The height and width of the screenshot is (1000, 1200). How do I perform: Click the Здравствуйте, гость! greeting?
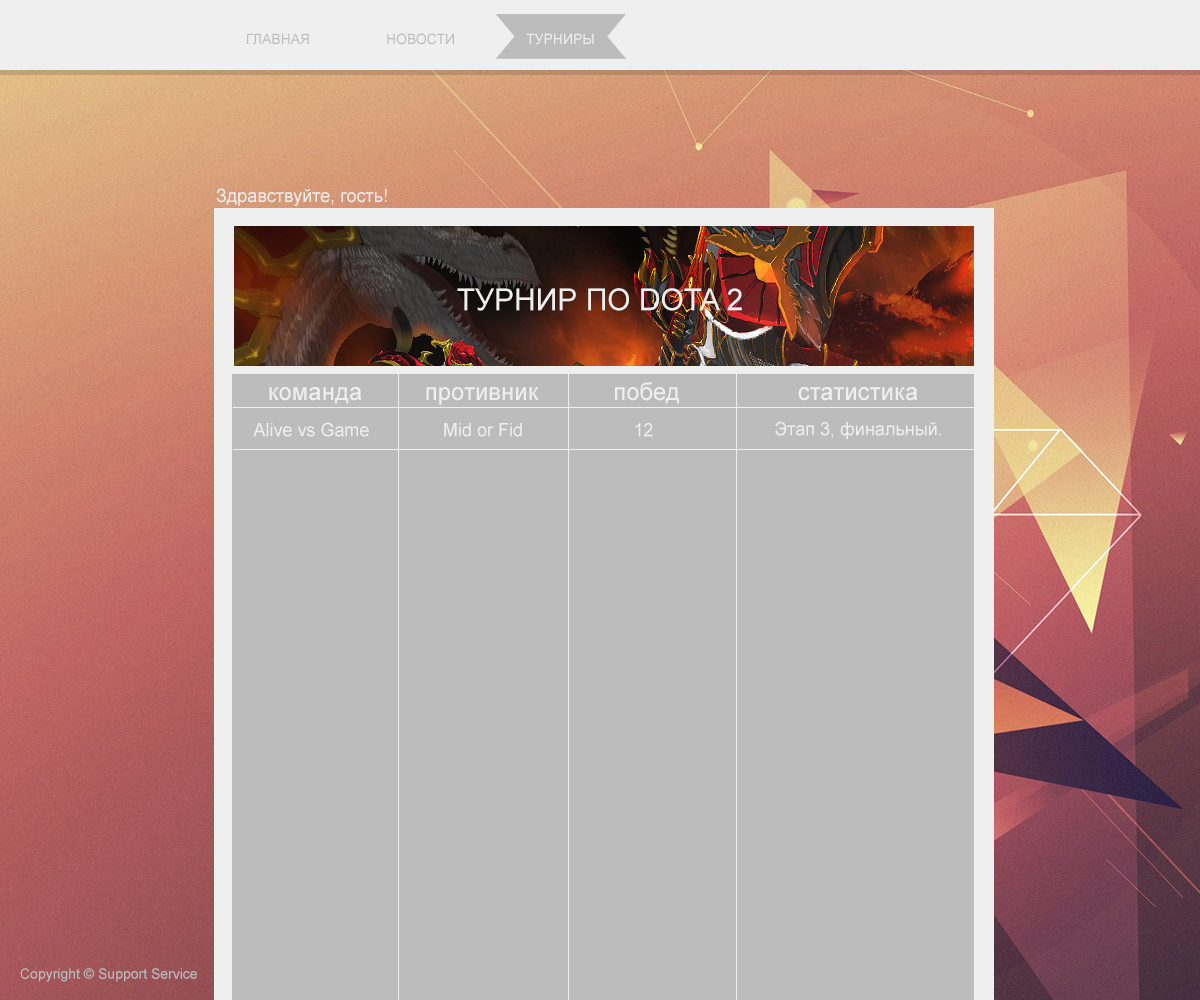click(302, 196)
